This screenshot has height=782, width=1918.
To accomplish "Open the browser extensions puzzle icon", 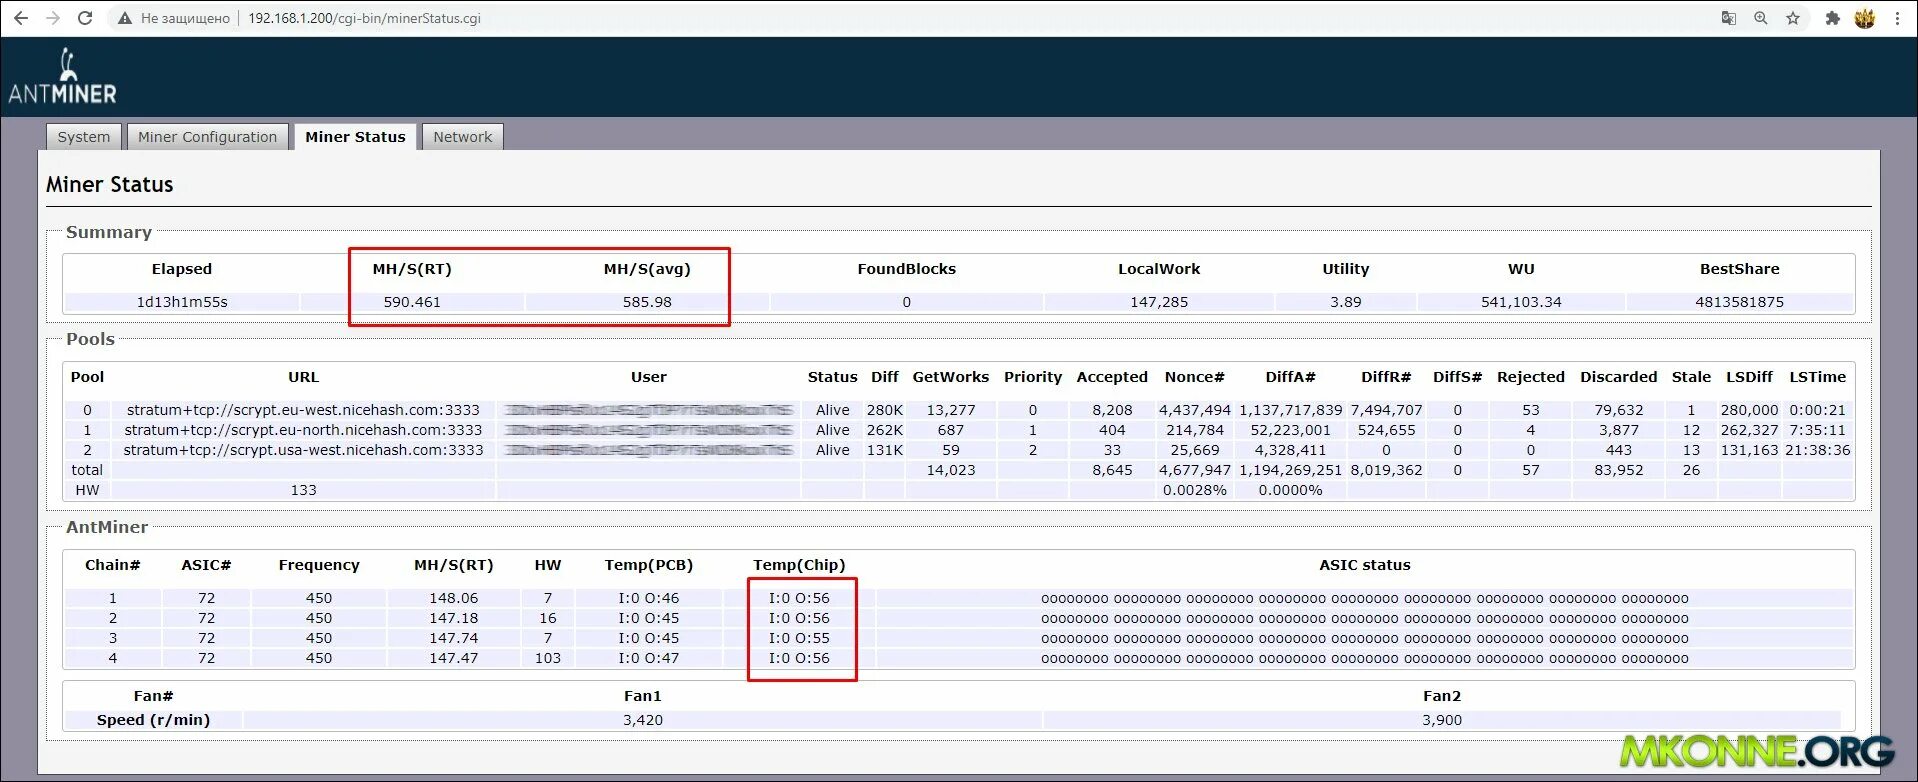I will click(x=1832, y=18).
